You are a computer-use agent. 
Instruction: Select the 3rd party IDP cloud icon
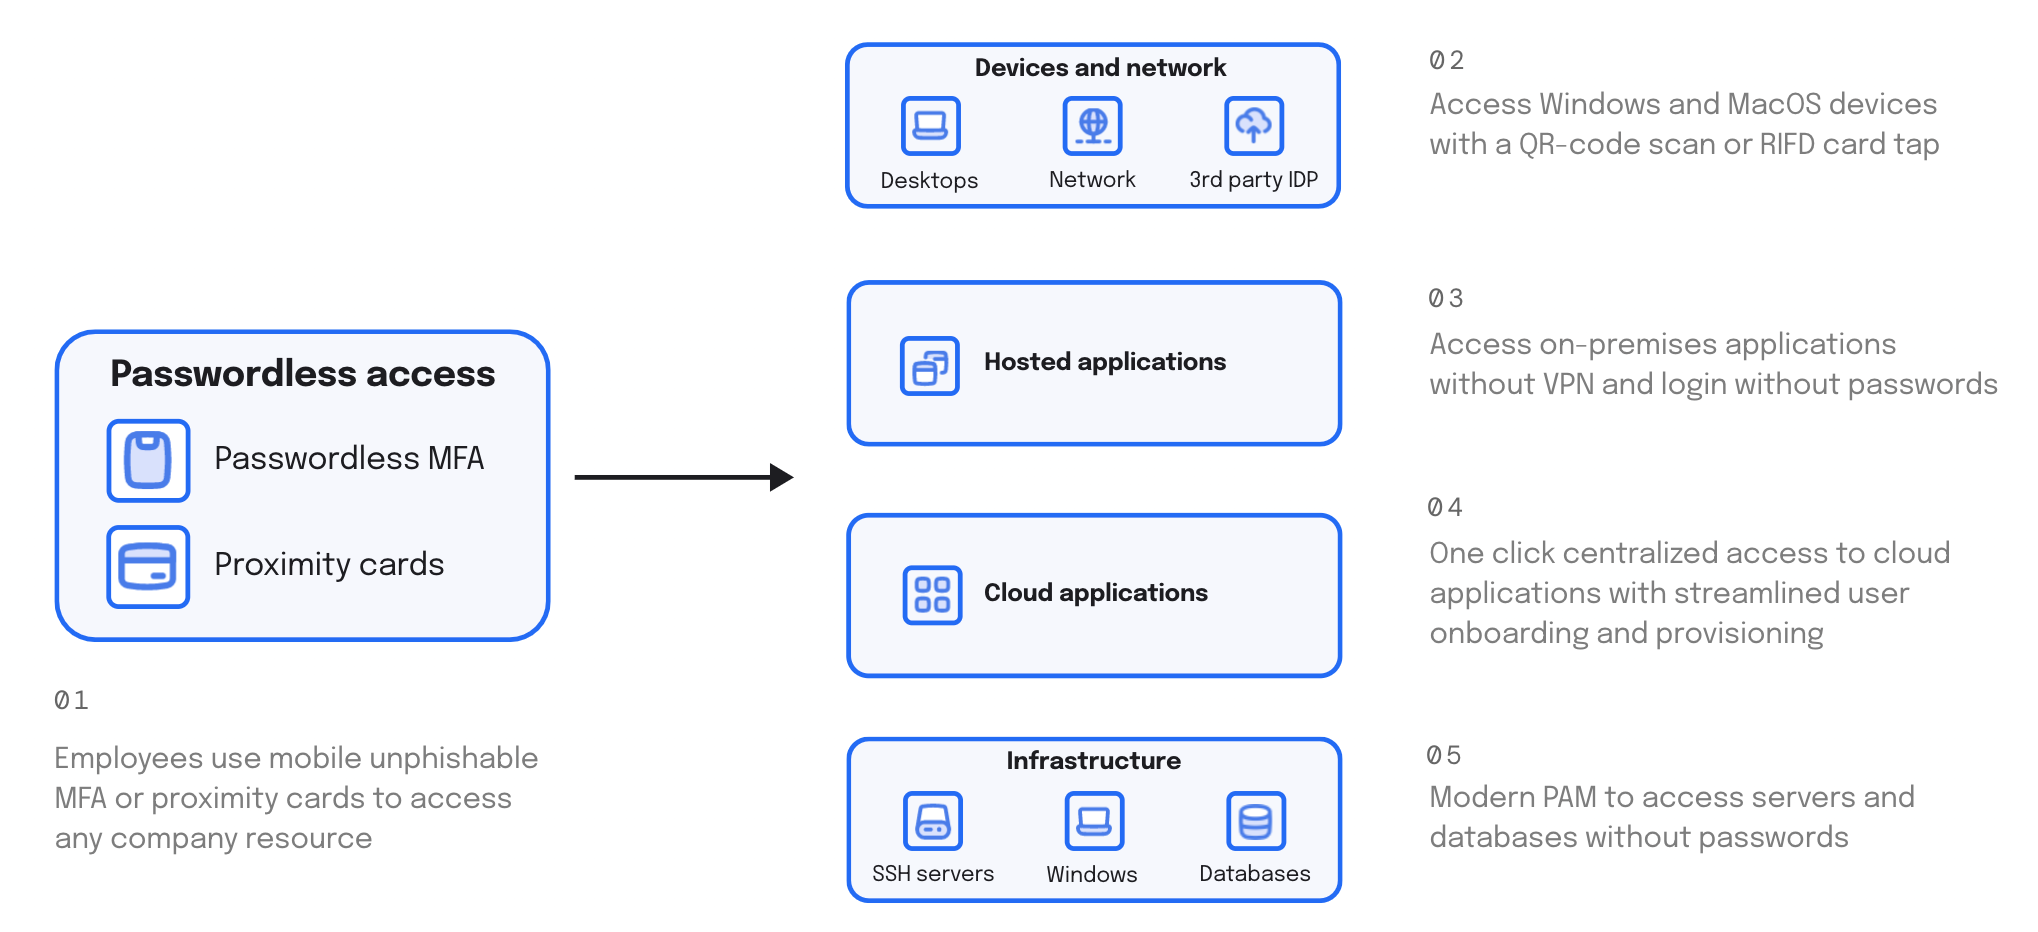tap(1253, 126)
